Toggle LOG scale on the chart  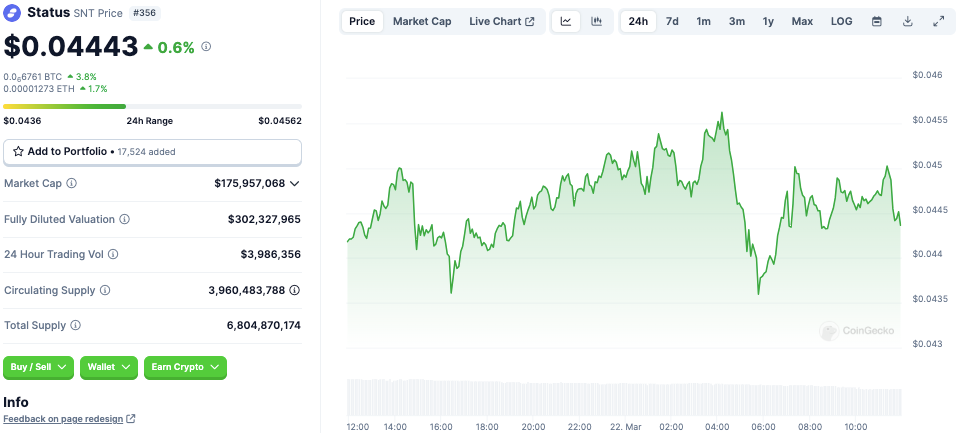(841, 21)
